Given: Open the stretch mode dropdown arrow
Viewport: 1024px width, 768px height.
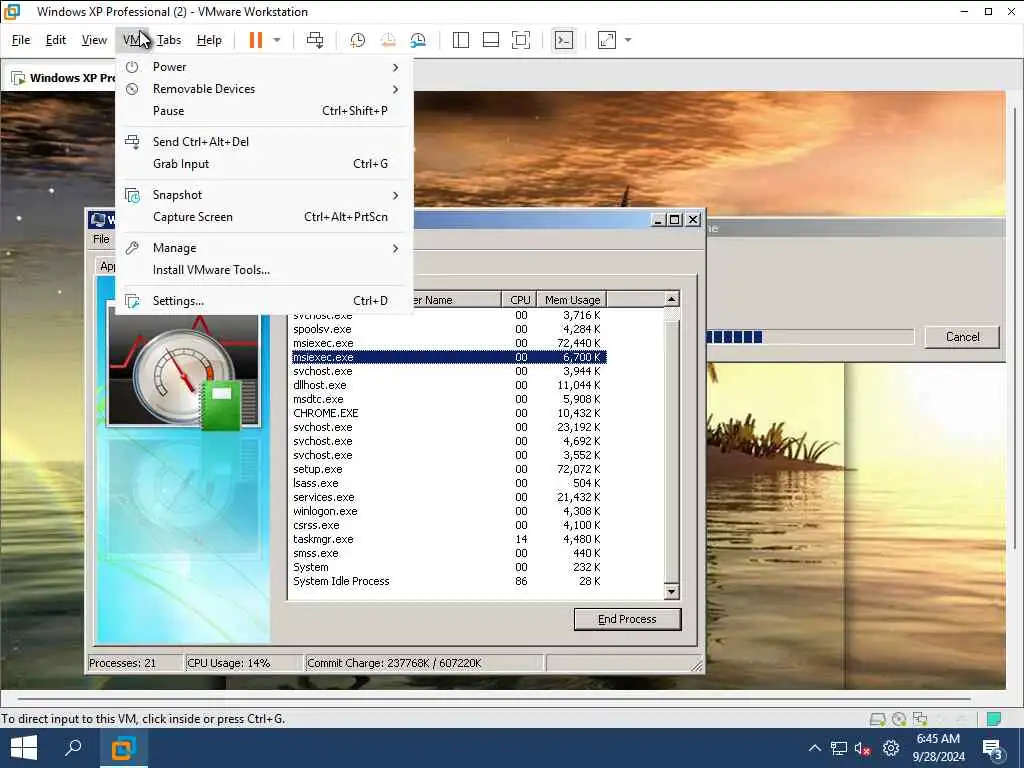Looking at the screenshot, I should (628, 40).
